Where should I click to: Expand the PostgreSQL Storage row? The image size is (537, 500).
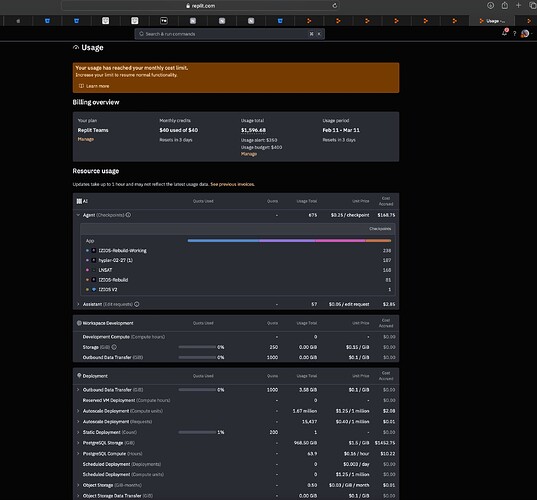pyautogui.click(x=78, y=443)
